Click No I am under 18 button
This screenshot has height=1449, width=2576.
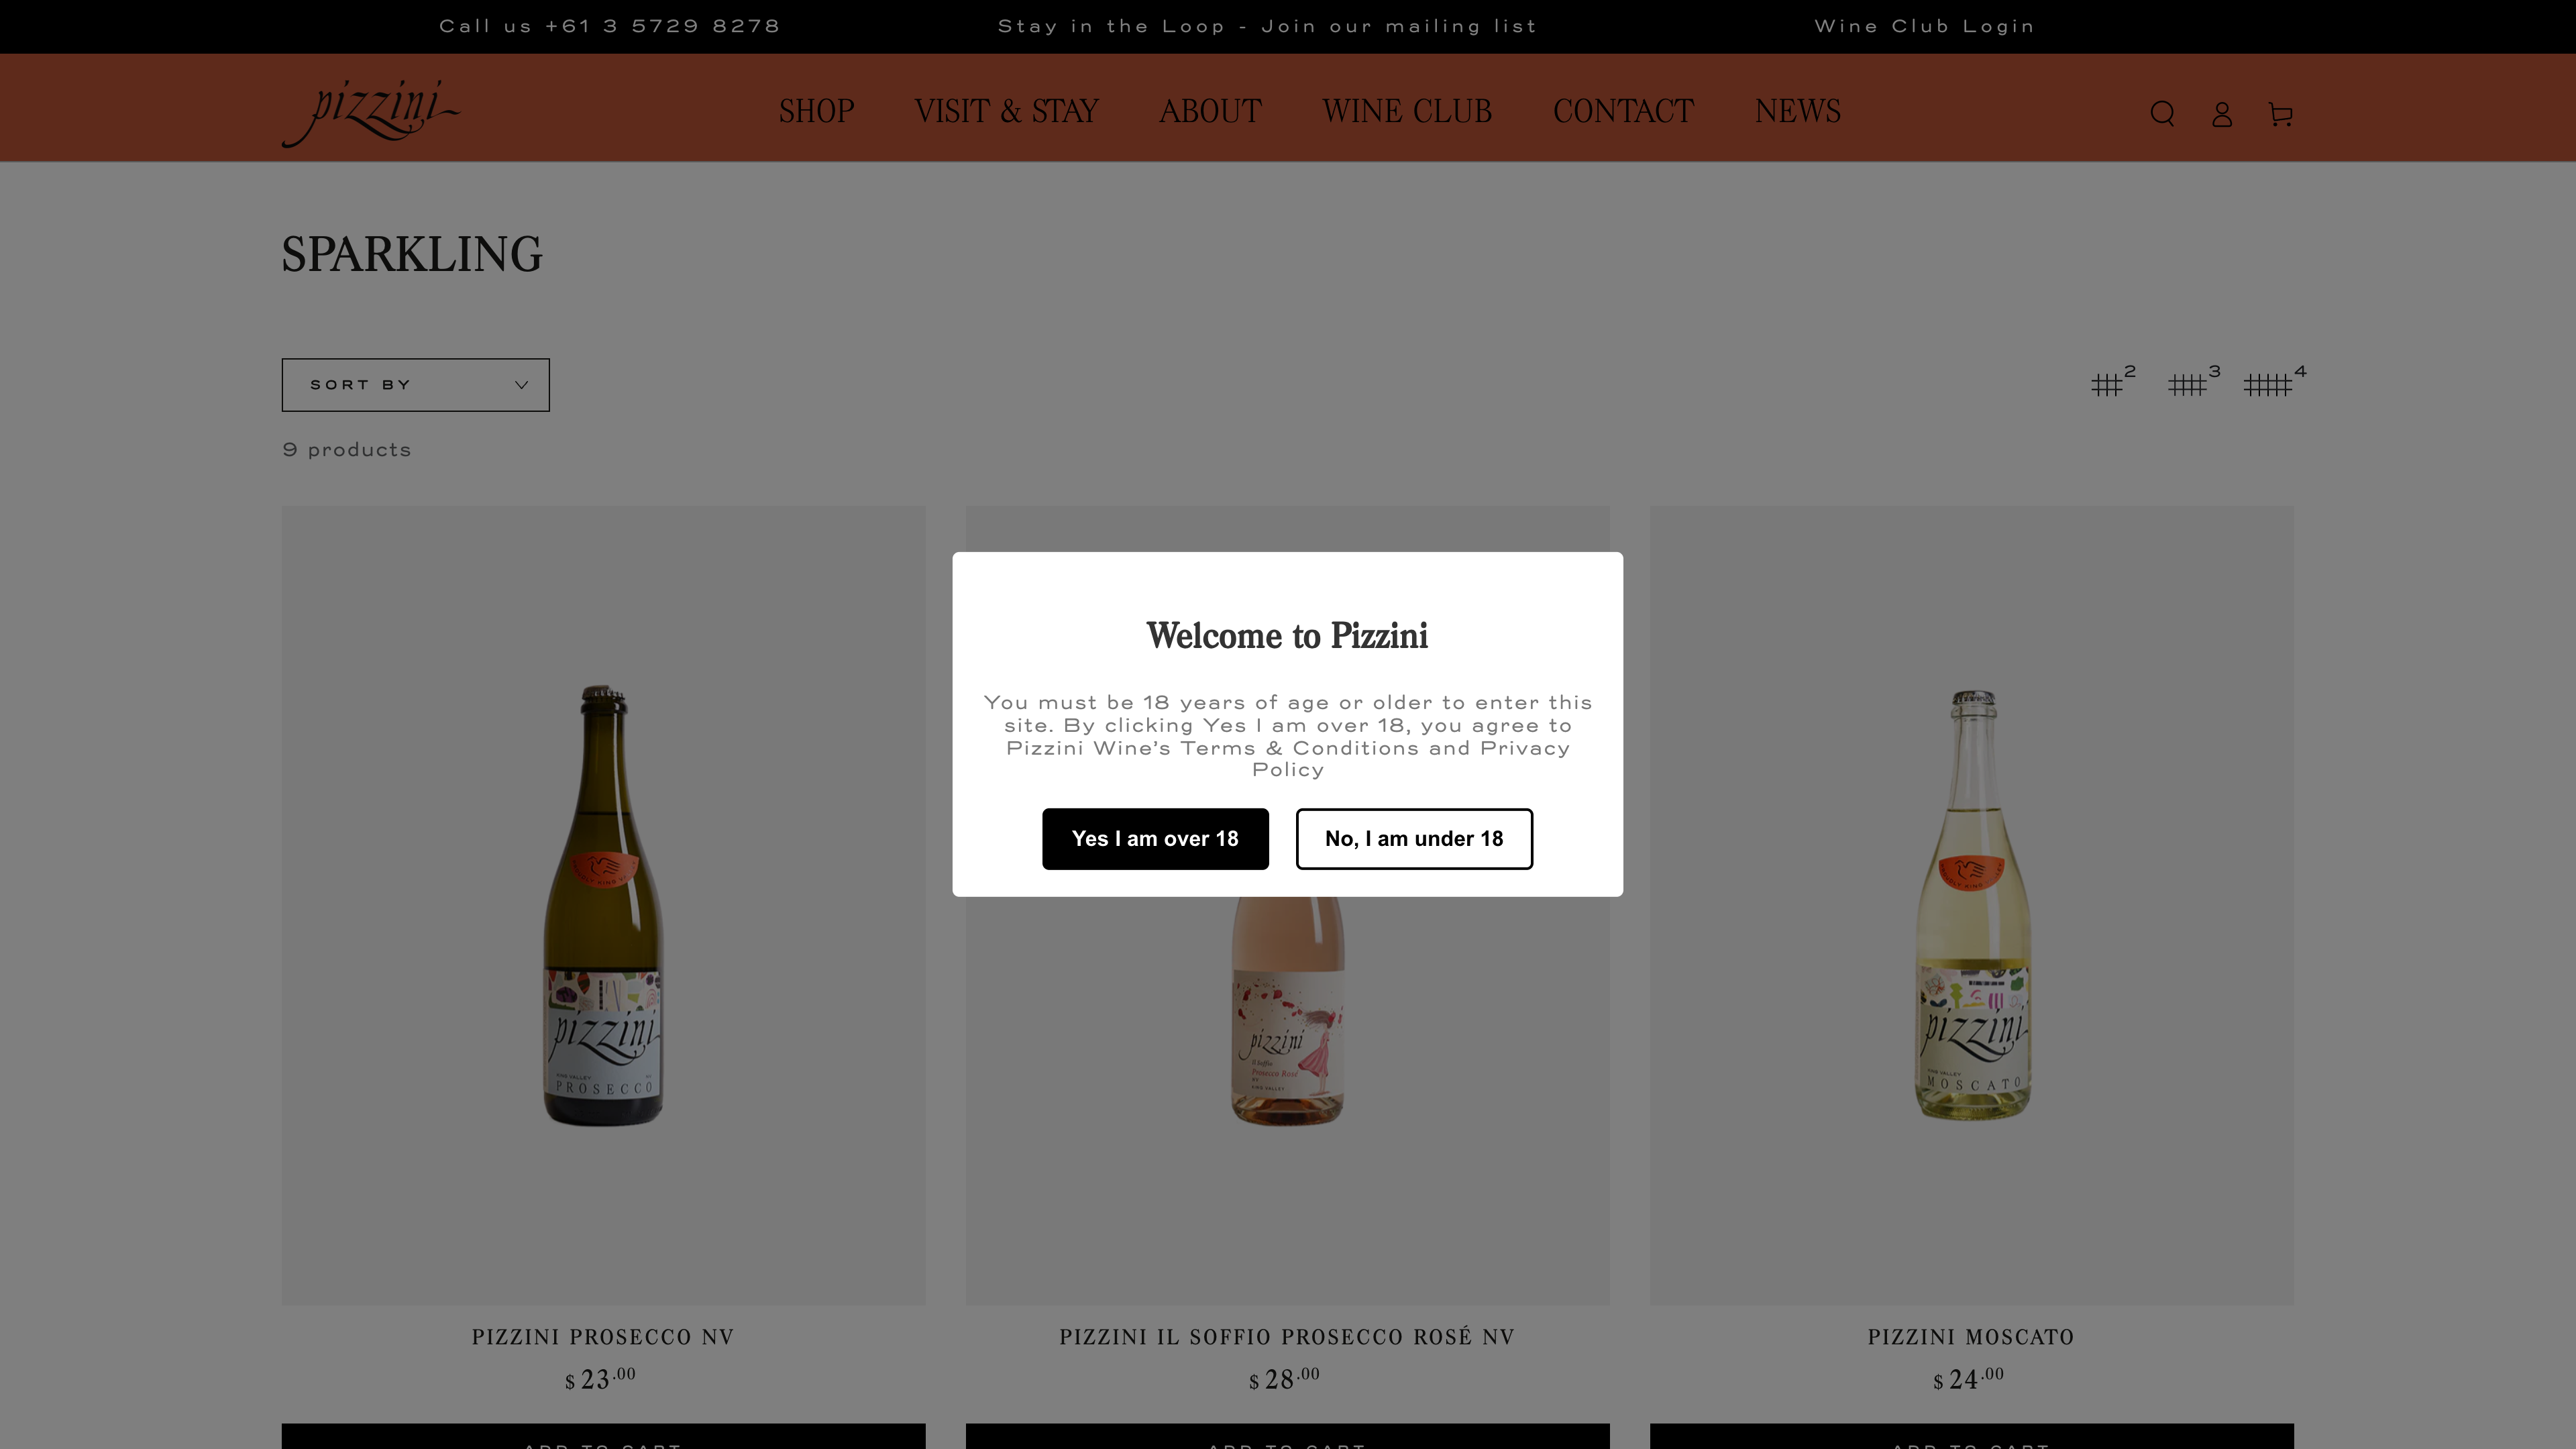click(1413, 837)
